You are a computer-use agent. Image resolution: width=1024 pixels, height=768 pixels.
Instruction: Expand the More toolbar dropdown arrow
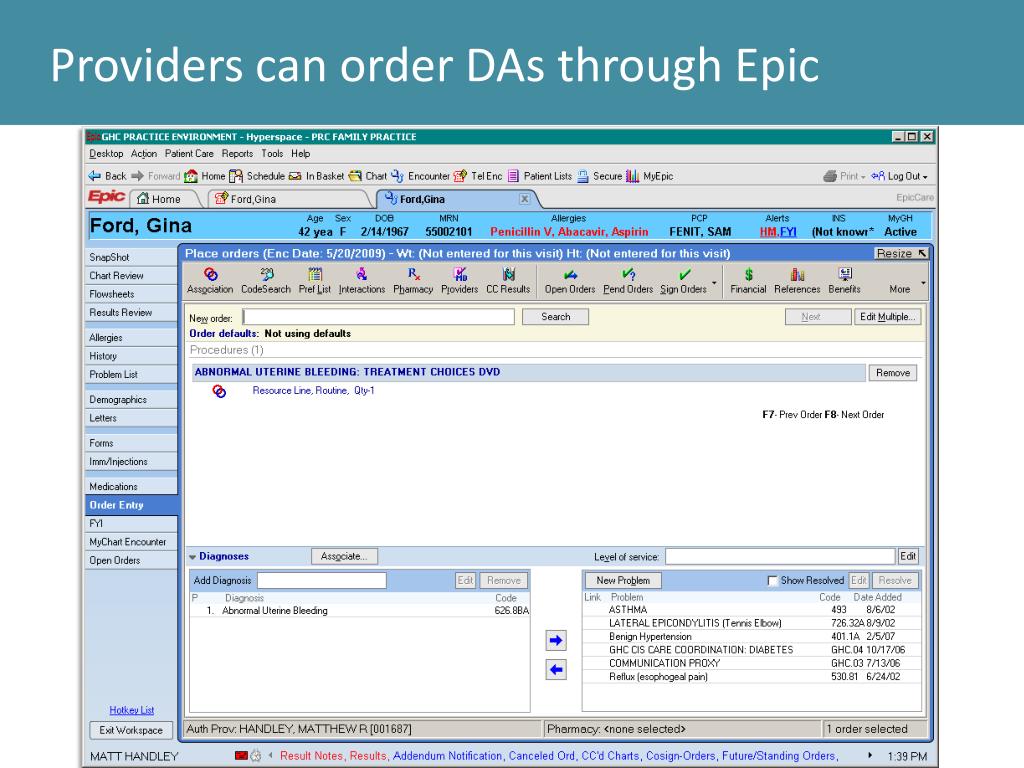[x=923, y=283]
